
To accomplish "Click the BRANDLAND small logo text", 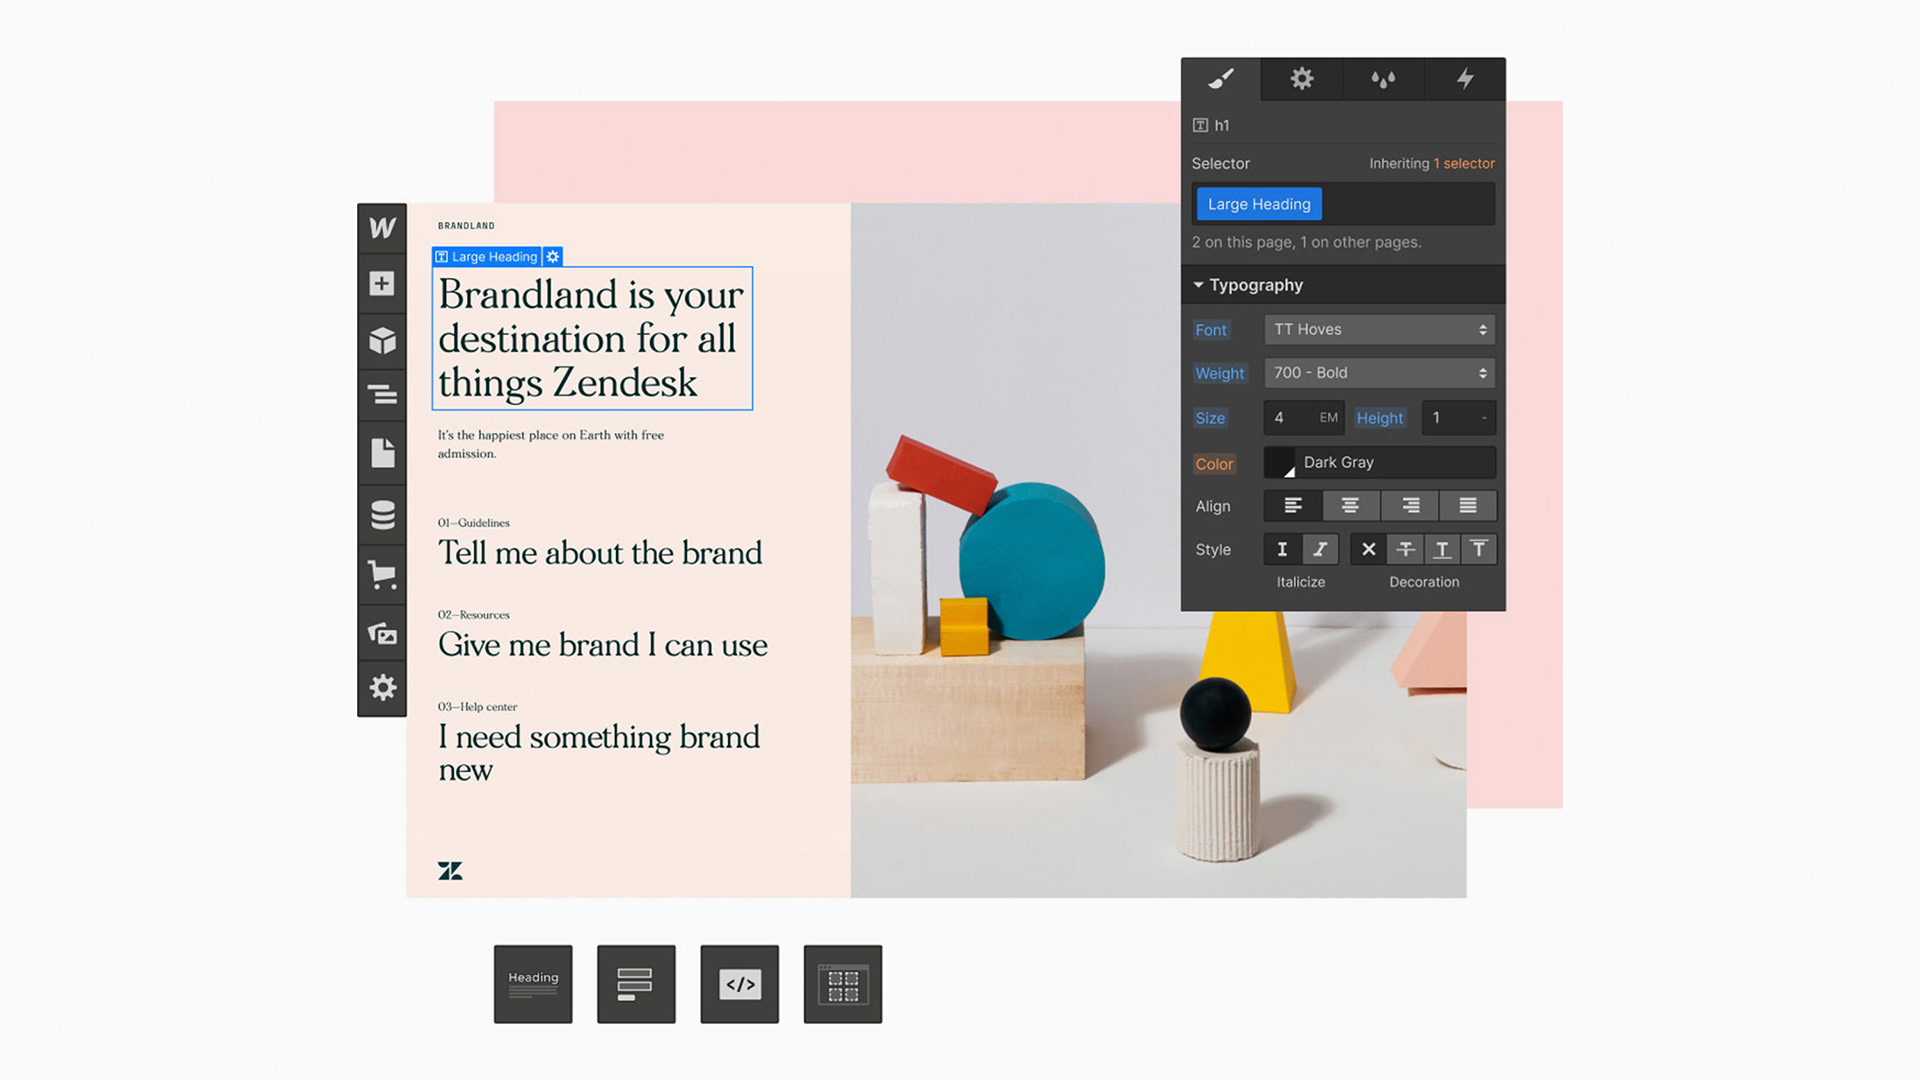I will tap(466, 226).
